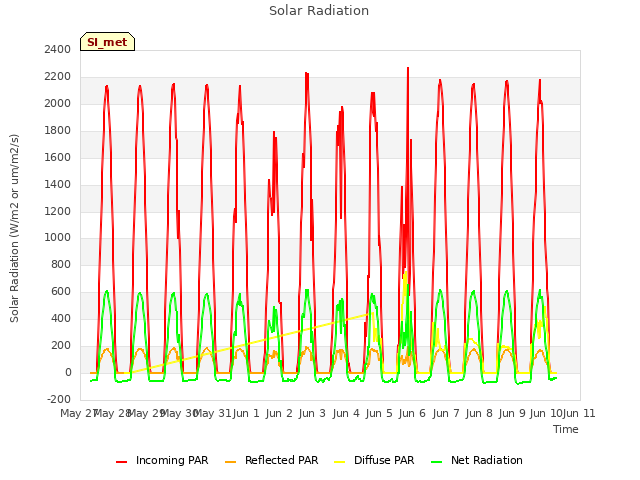The width and height of the screenshot is (640, 480).
Task: Click the Jun 5 x-axis date label
Action: (379, 413)
